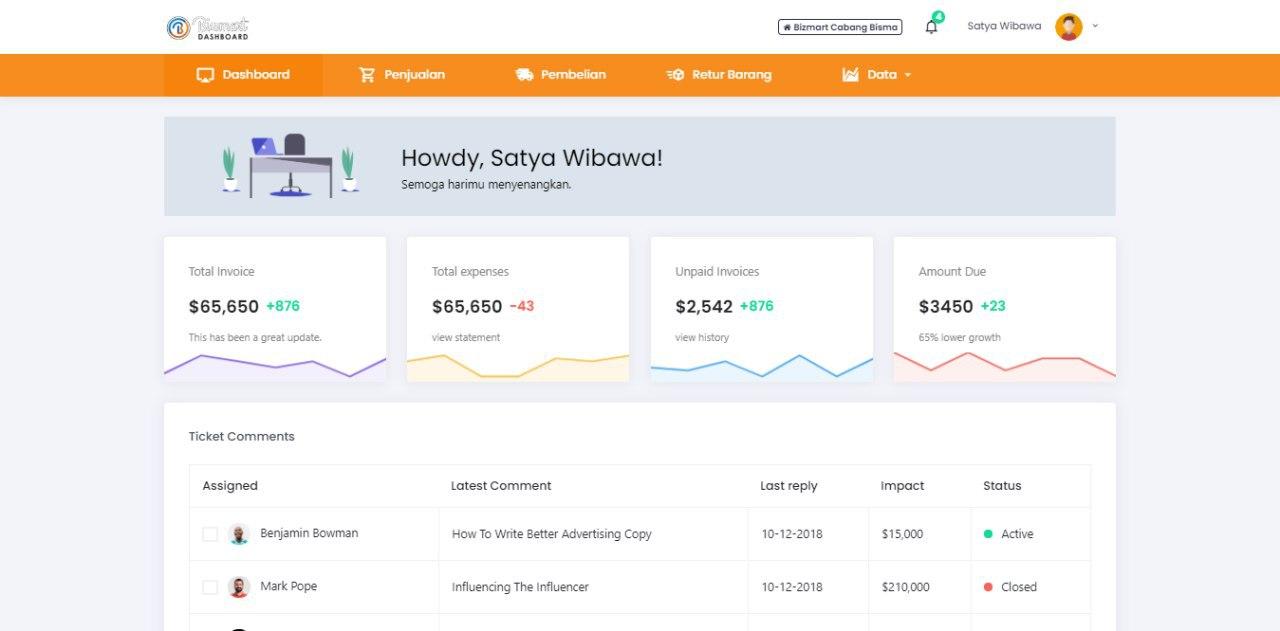
Task: Click the Total Invoice card title
Action: click(222, 271)
